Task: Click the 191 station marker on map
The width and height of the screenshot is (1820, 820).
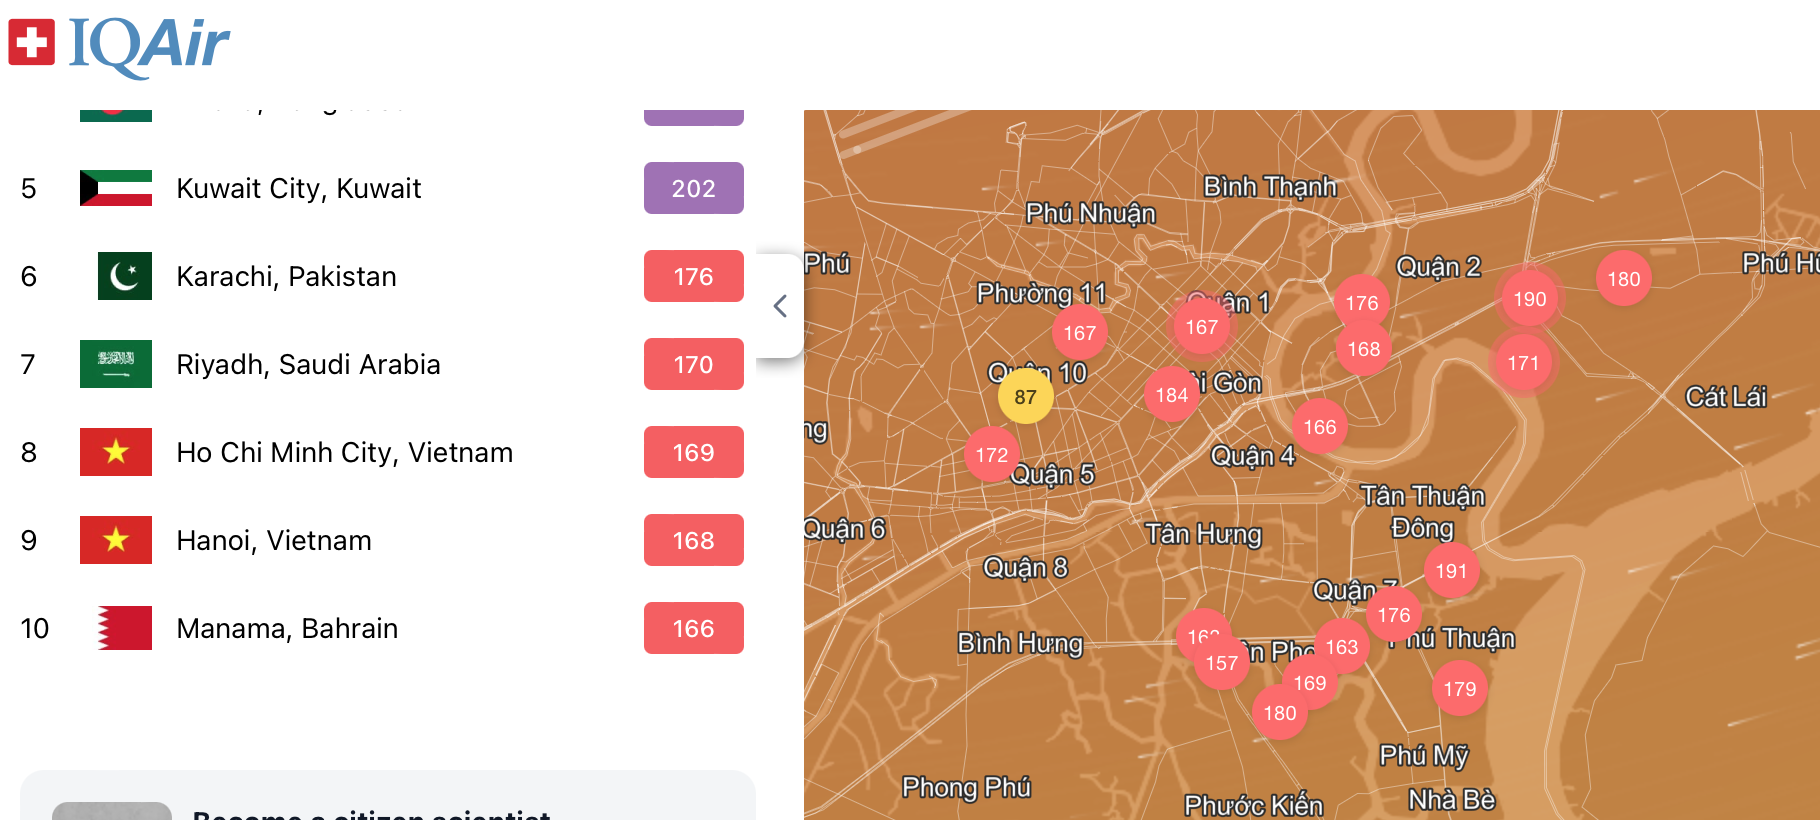Action: coord(1451,571)
